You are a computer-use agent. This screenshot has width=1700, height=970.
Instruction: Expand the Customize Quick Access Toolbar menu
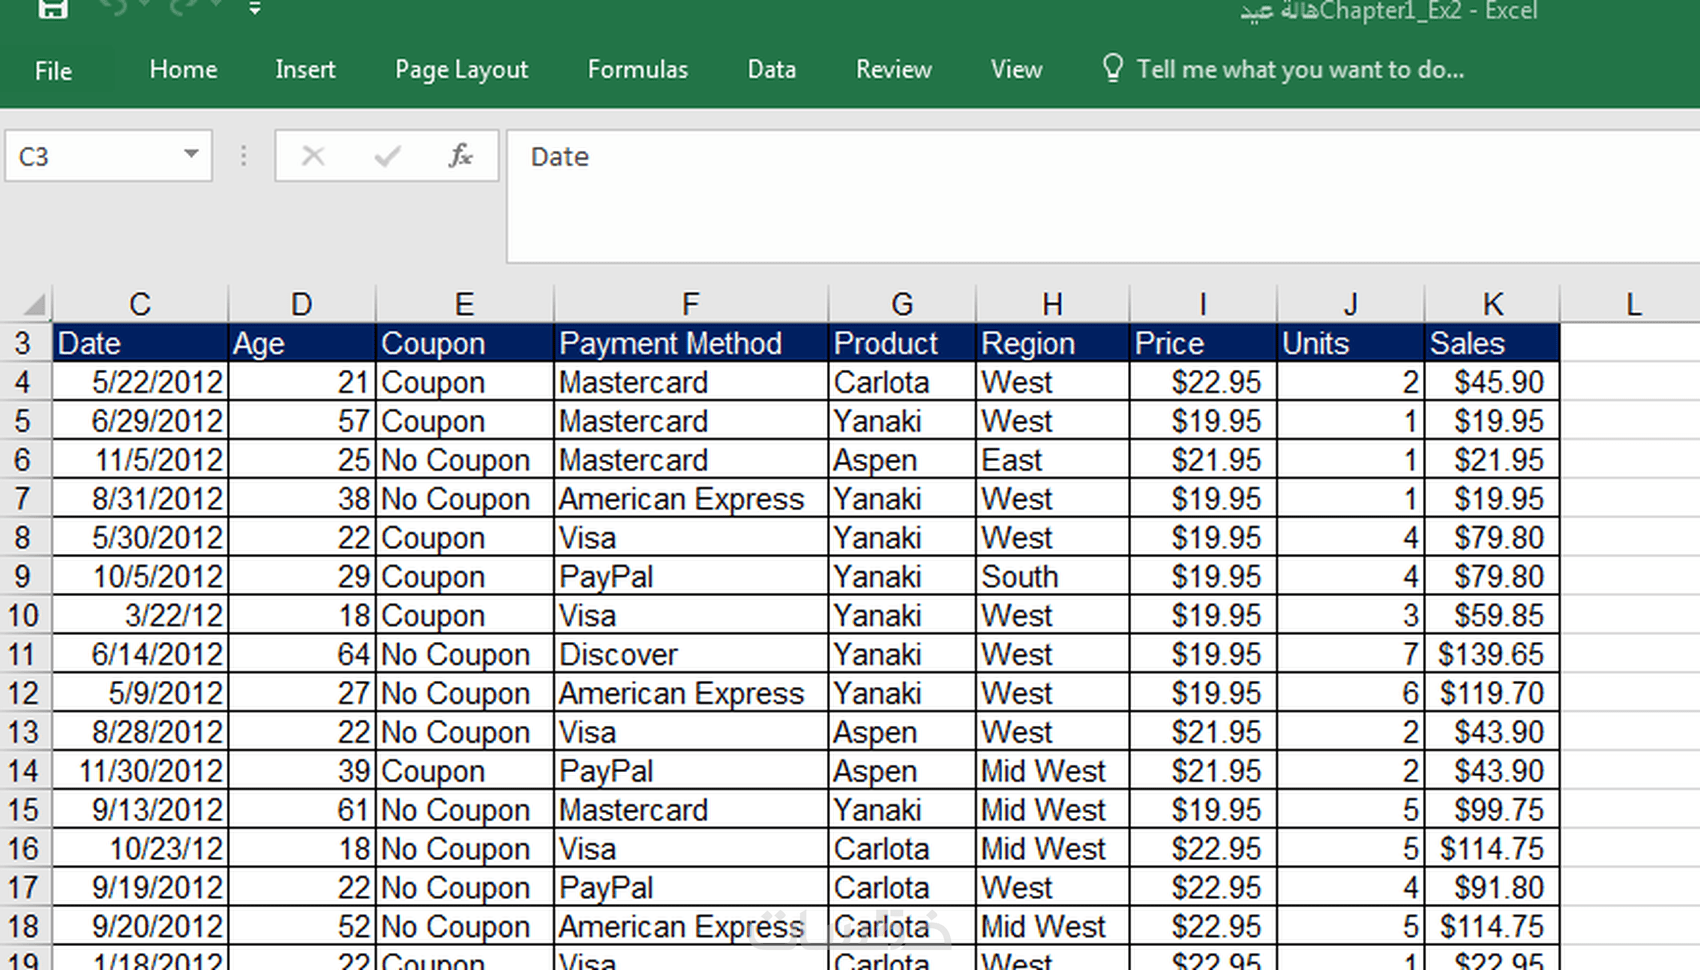click(x=256, y=8)
